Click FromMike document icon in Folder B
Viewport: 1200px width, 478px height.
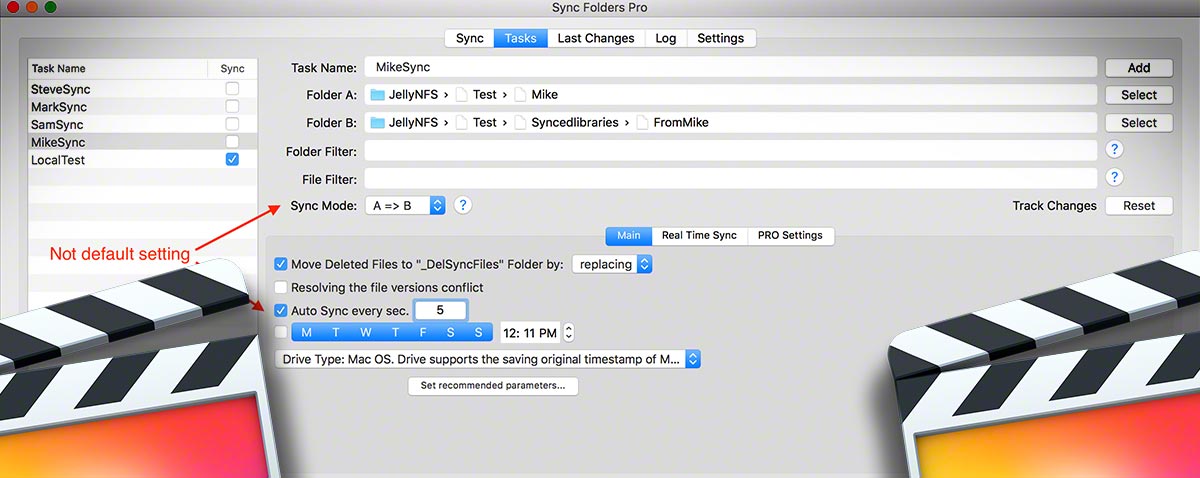pos(642,123)
